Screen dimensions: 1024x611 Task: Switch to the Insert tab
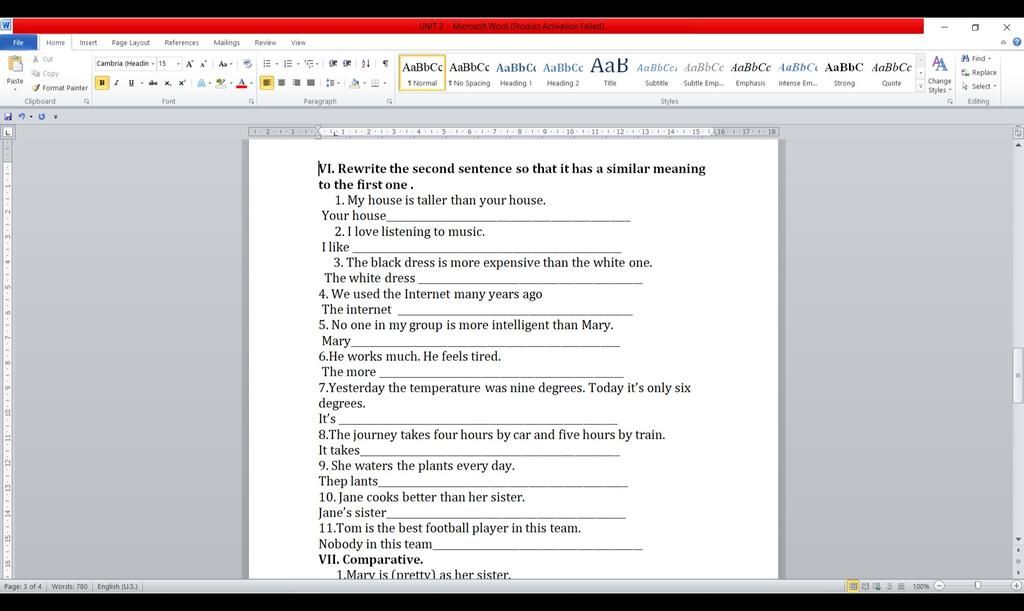pyautogui.click(x=88, y=42)
